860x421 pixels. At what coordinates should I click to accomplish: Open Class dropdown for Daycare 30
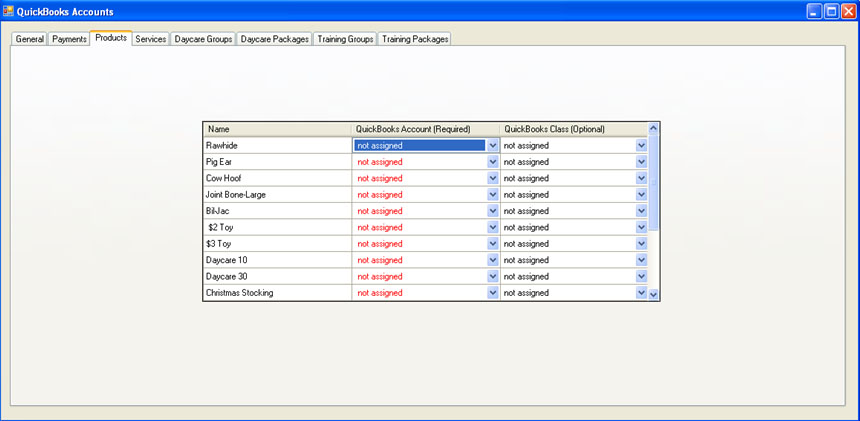tap(642, 276)
